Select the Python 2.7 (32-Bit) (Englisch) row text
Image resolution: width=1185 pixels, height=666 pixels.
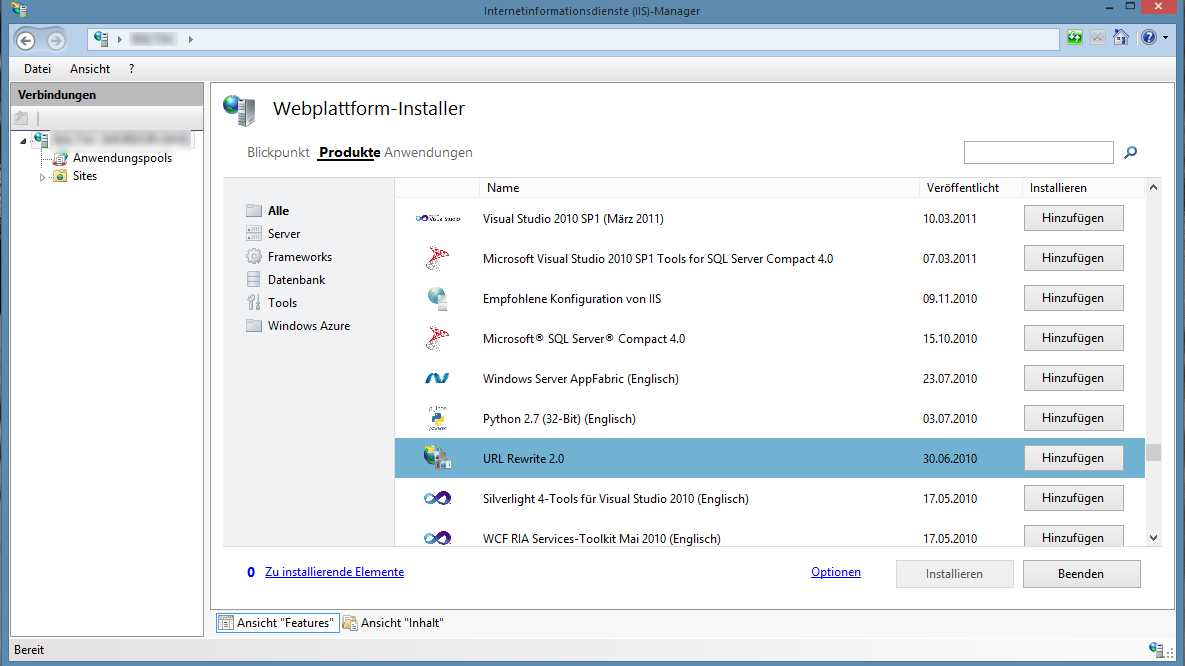[559, 419]
